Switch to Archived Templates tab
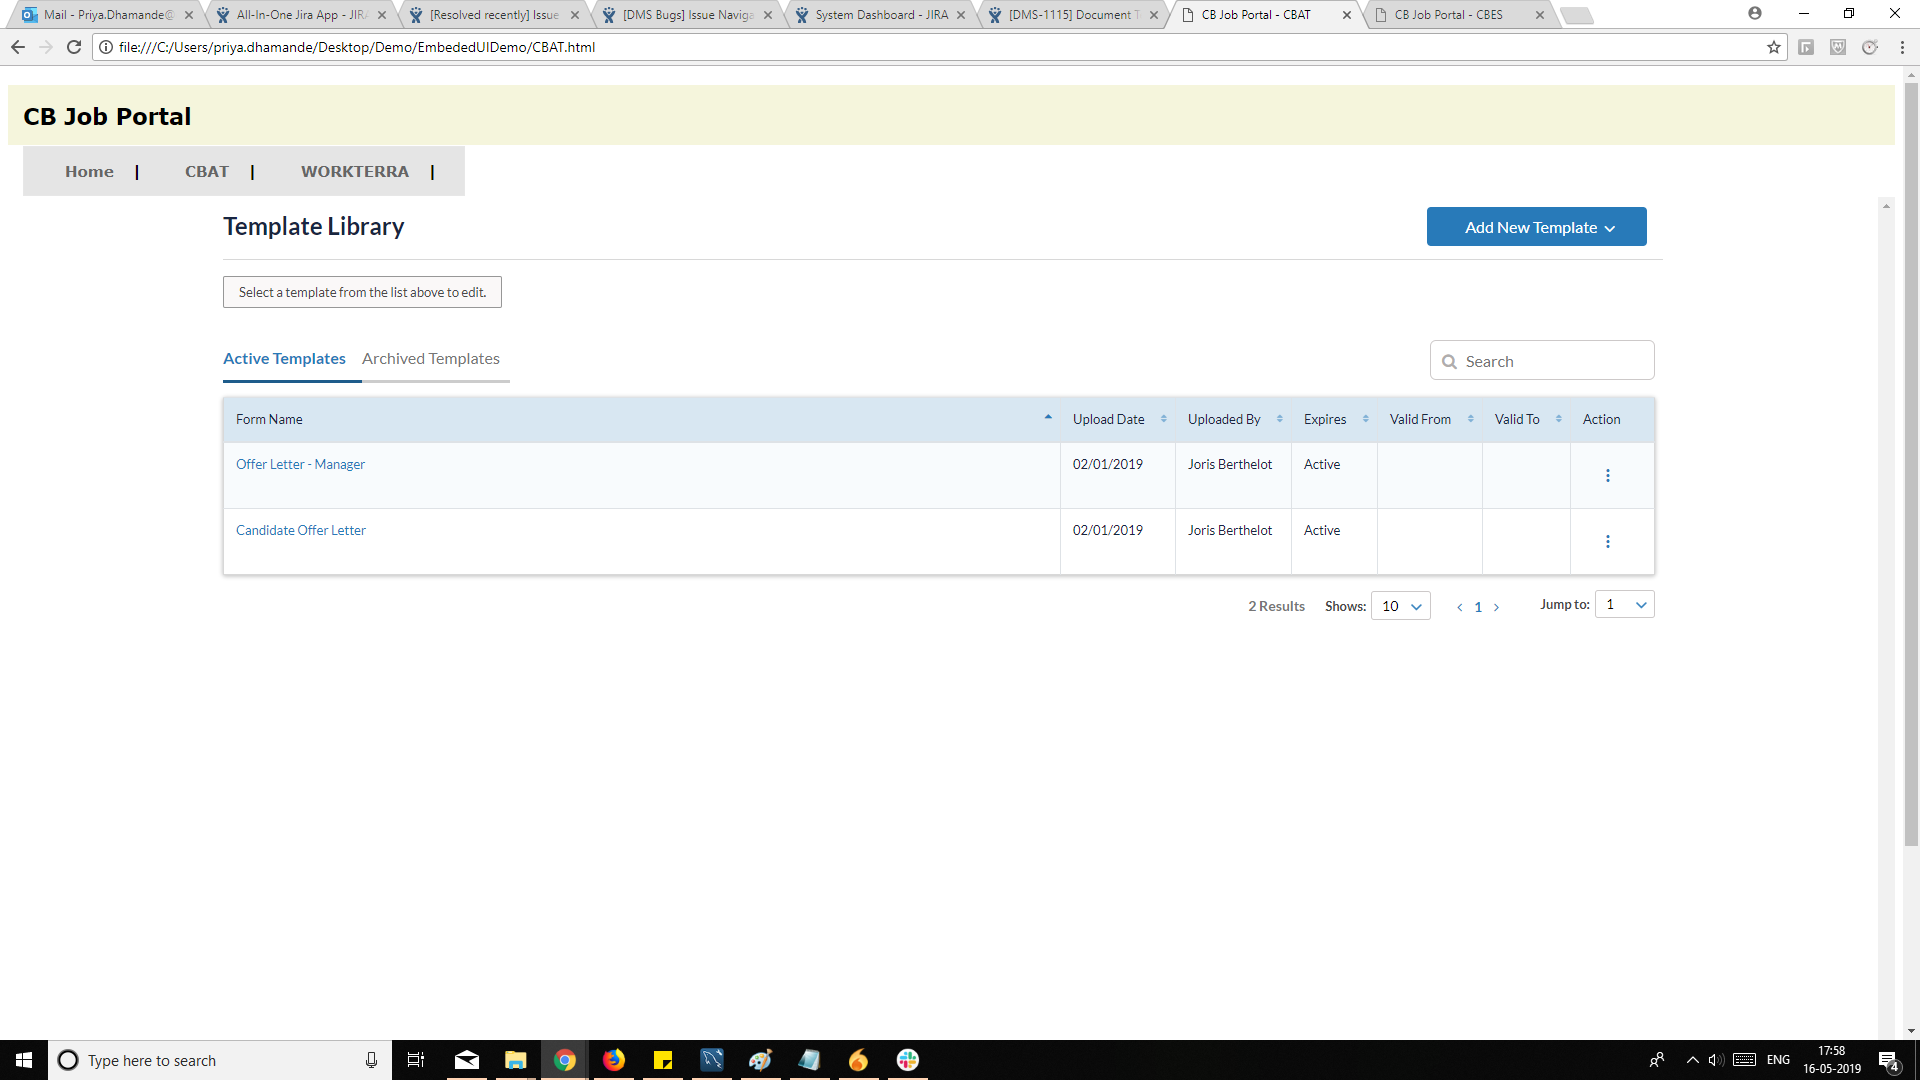Image resolution: width=1920 pixels, height=1080 pixels. [x=431, y=359]
